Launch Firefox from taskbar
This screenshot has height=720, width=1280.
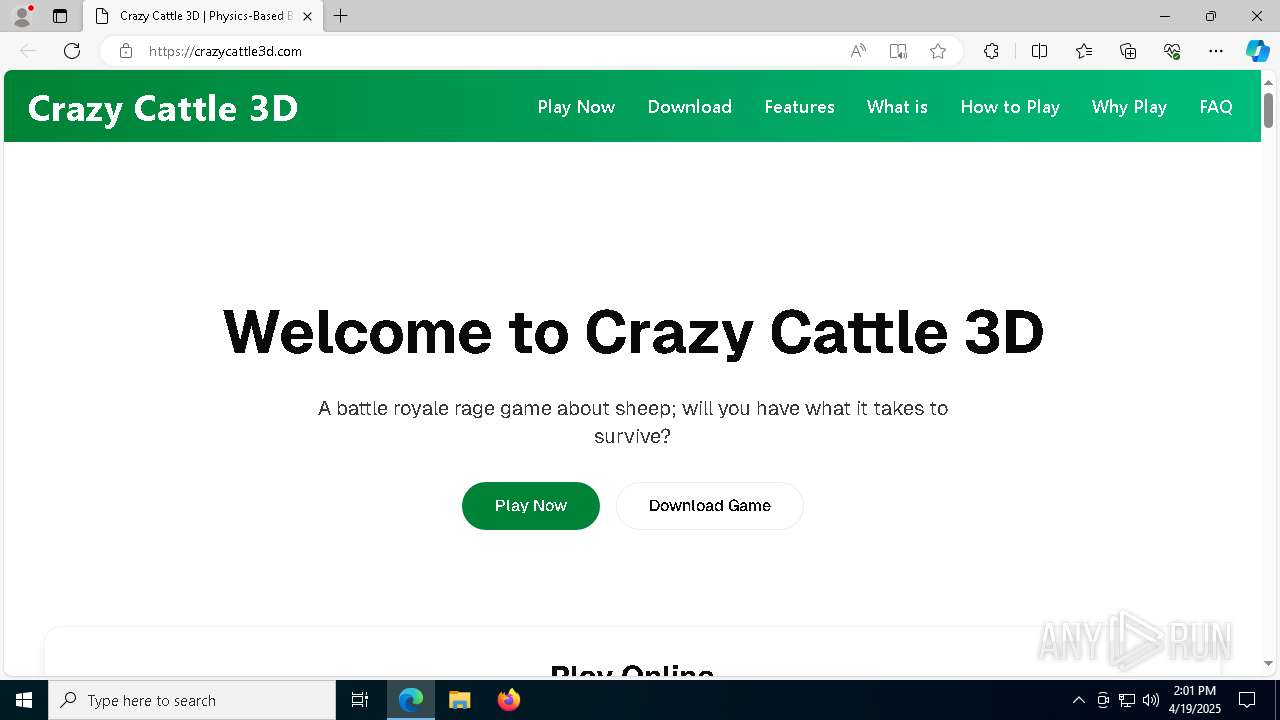[x=508, y=700]
